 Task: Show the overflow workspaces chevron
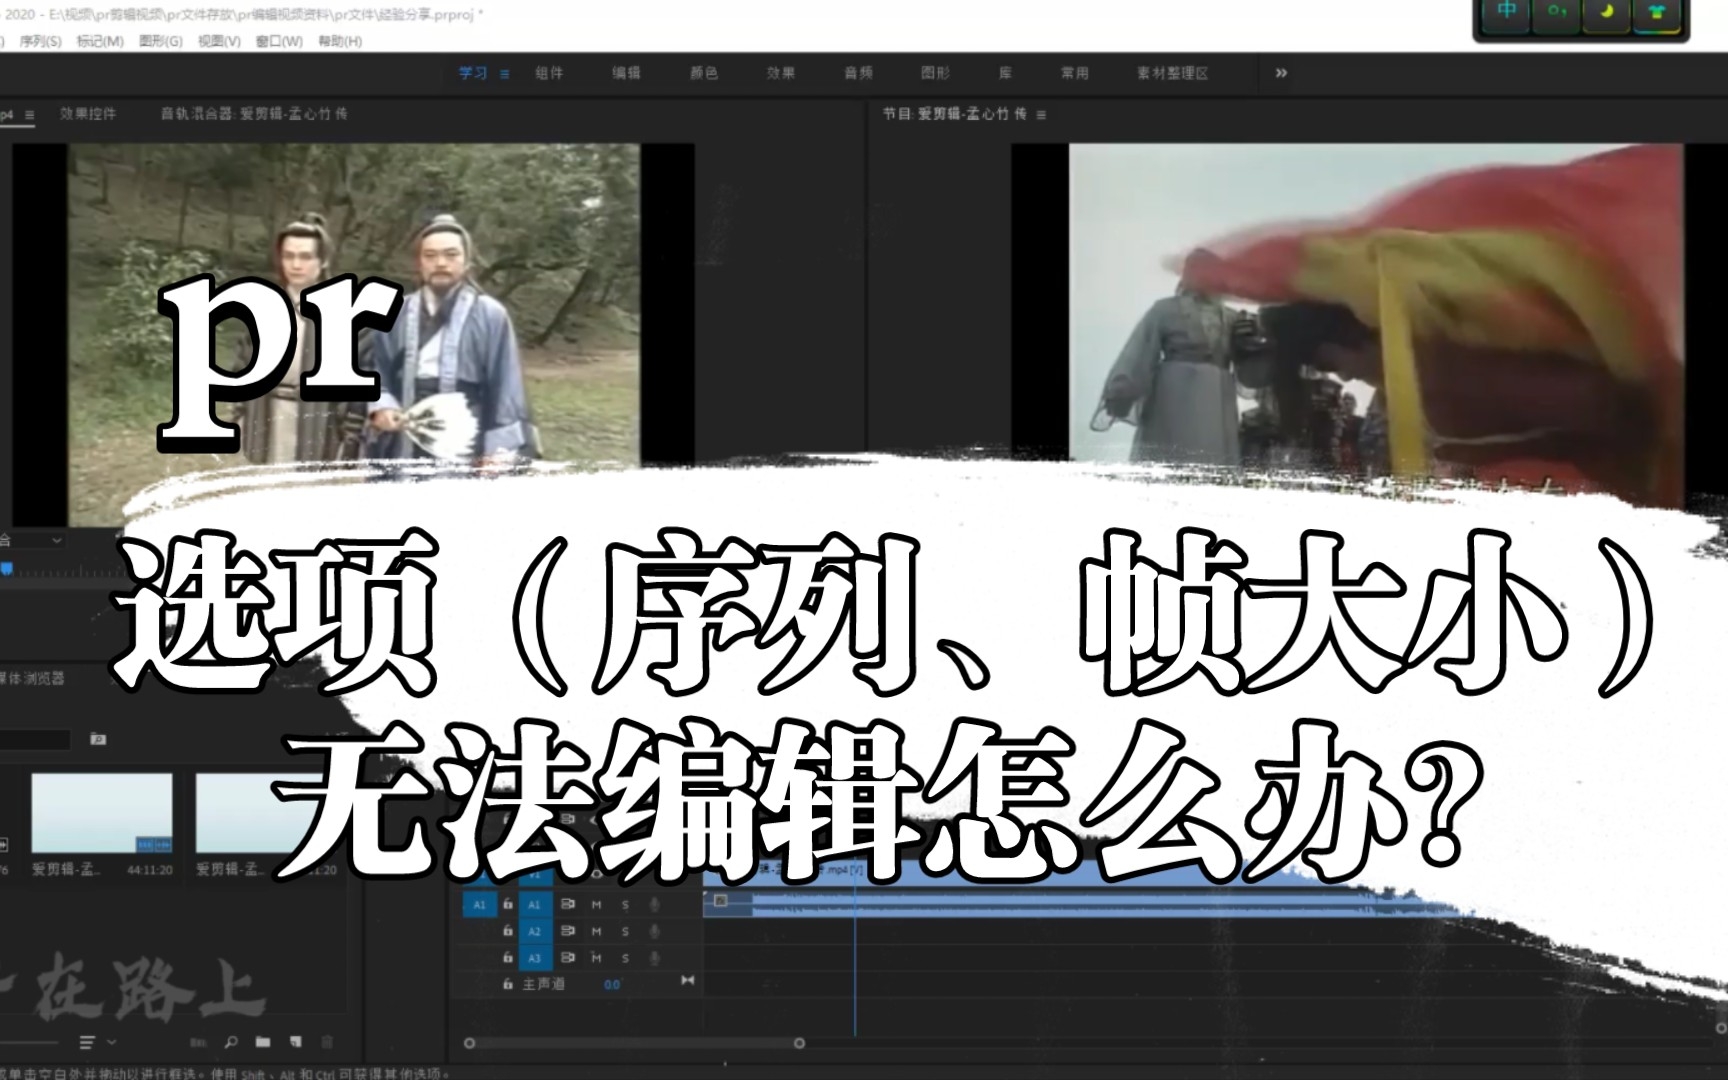tap(1281, 73)
